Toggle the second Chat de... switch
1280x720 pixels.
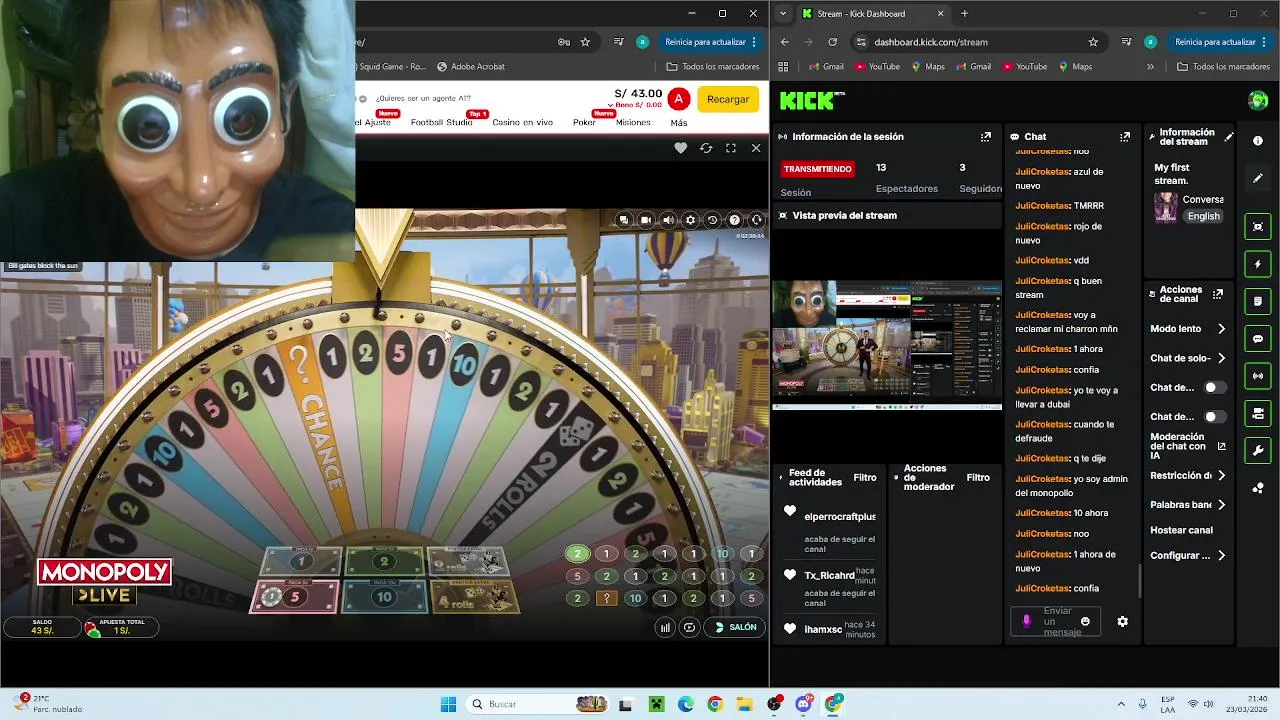(x=1213, y=416)
